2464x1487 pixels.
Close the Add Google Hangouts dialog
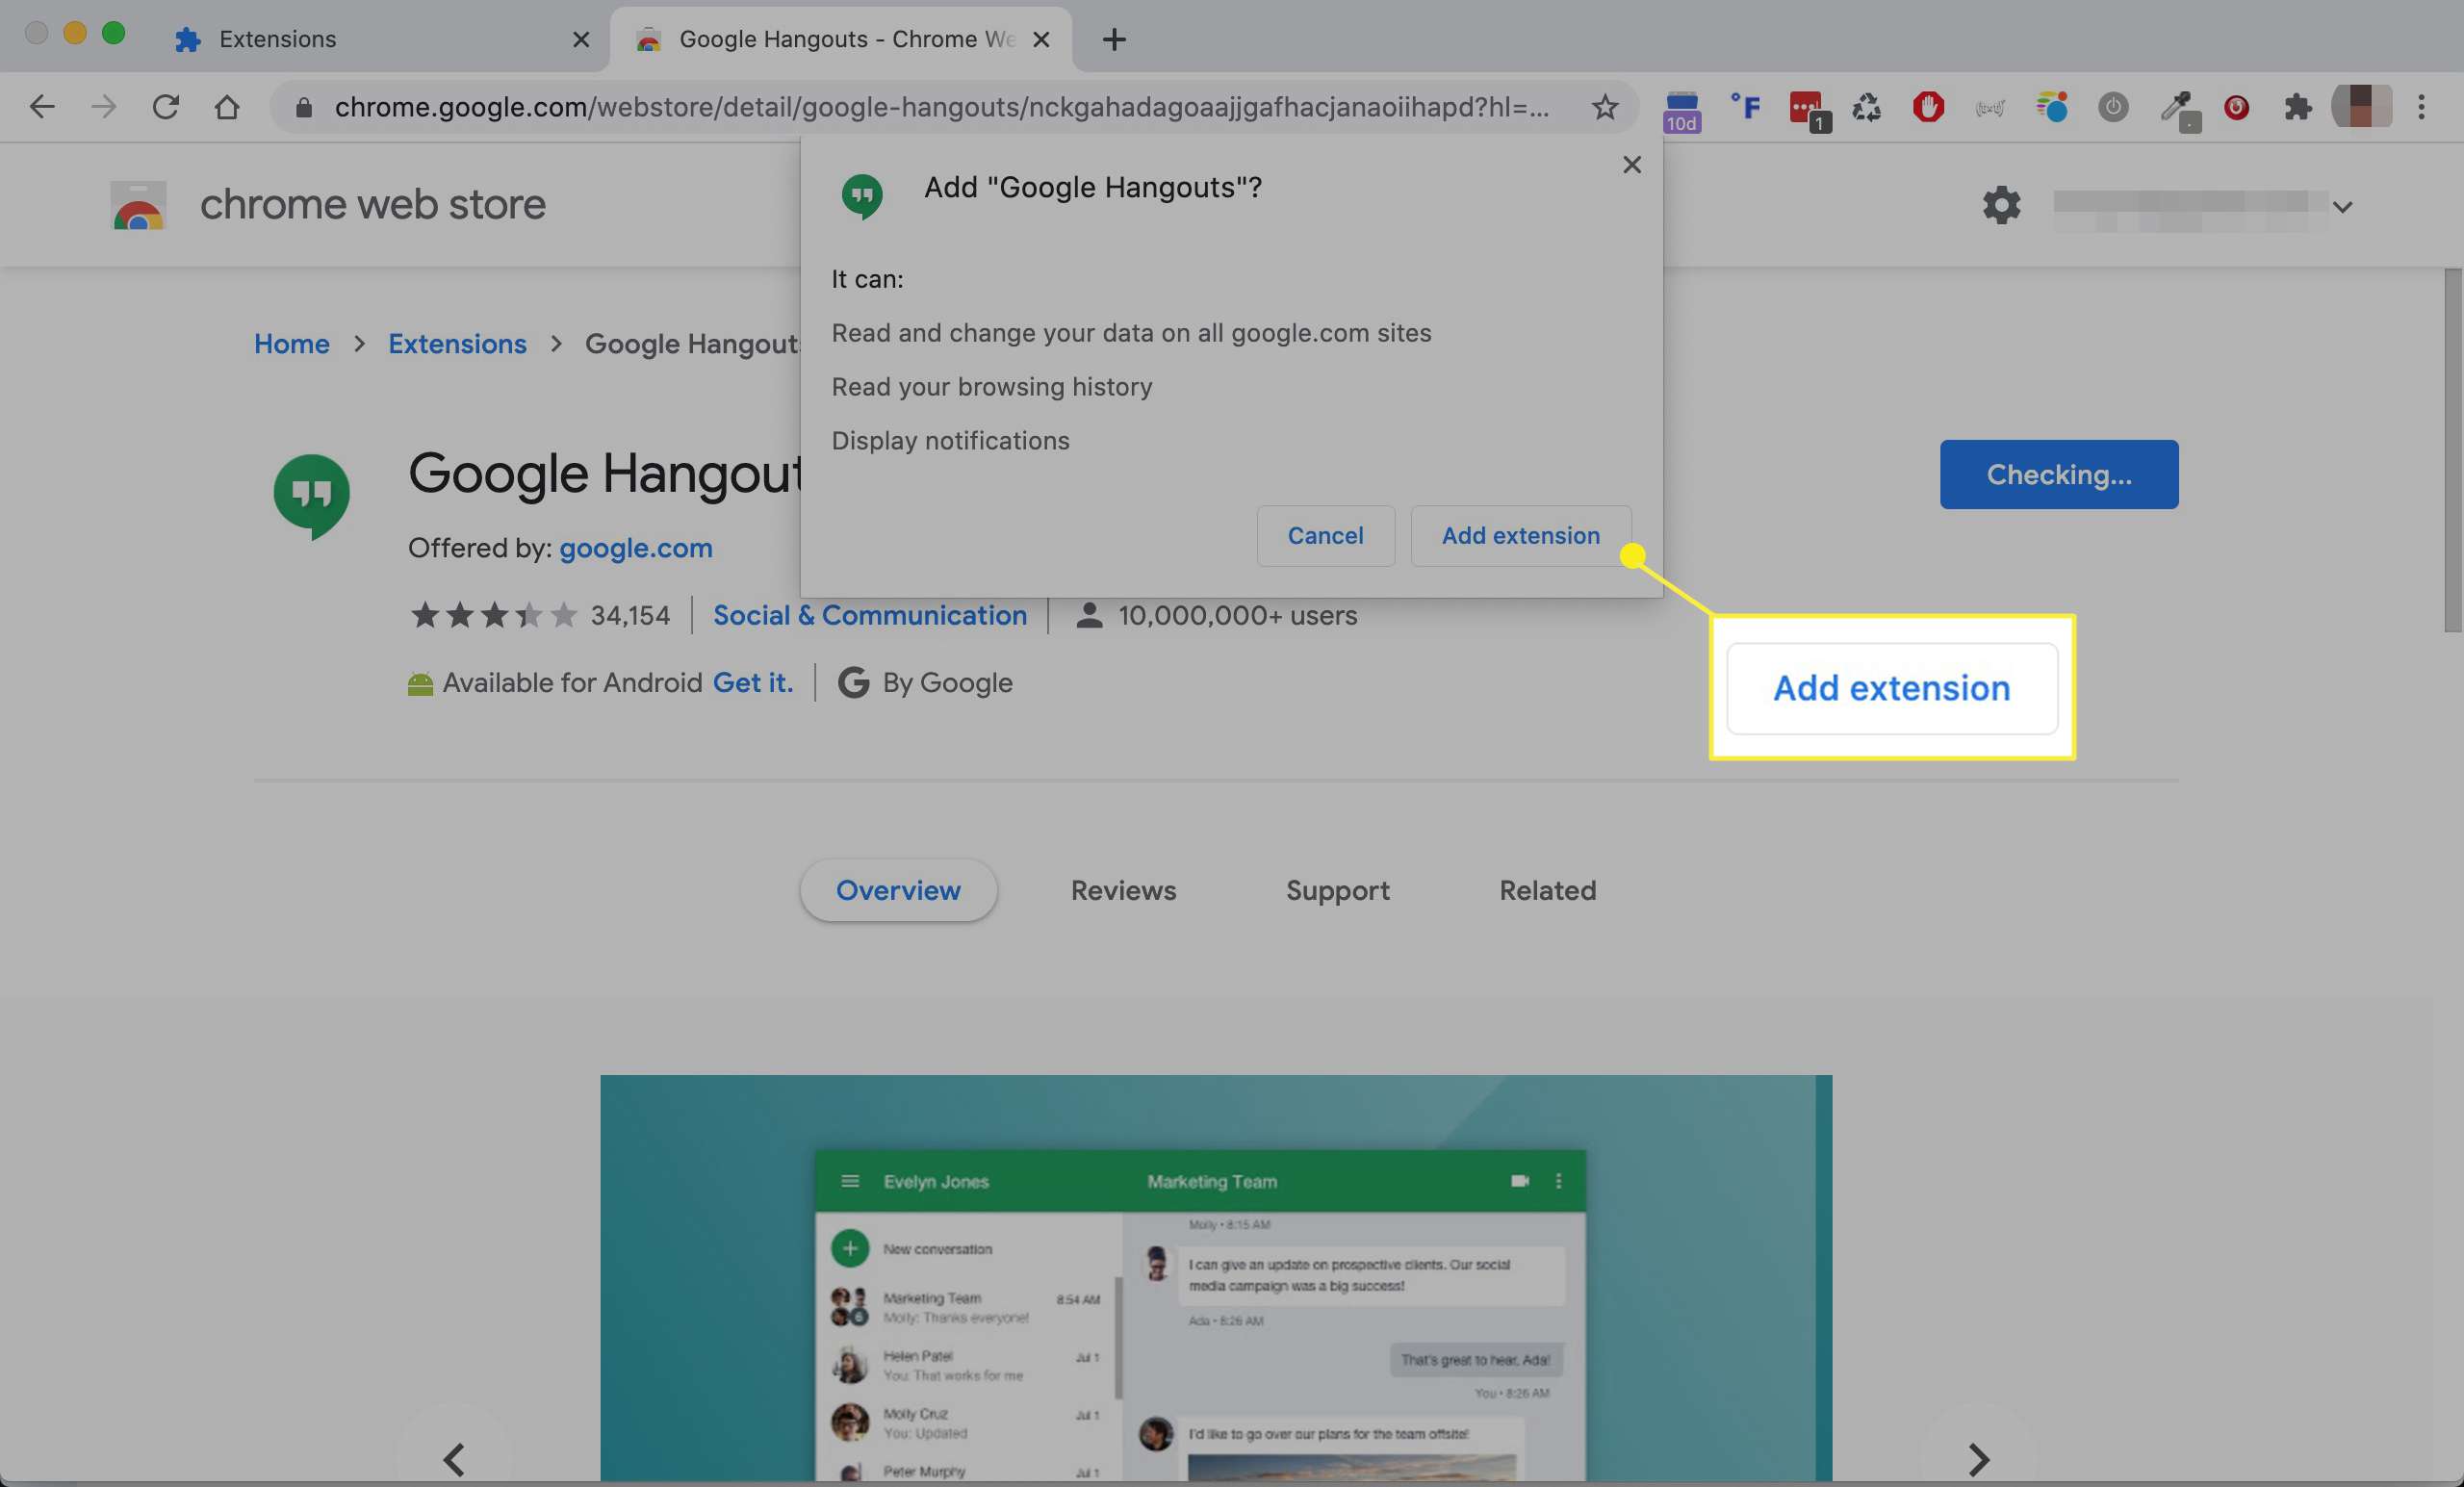coord(1631,165)
